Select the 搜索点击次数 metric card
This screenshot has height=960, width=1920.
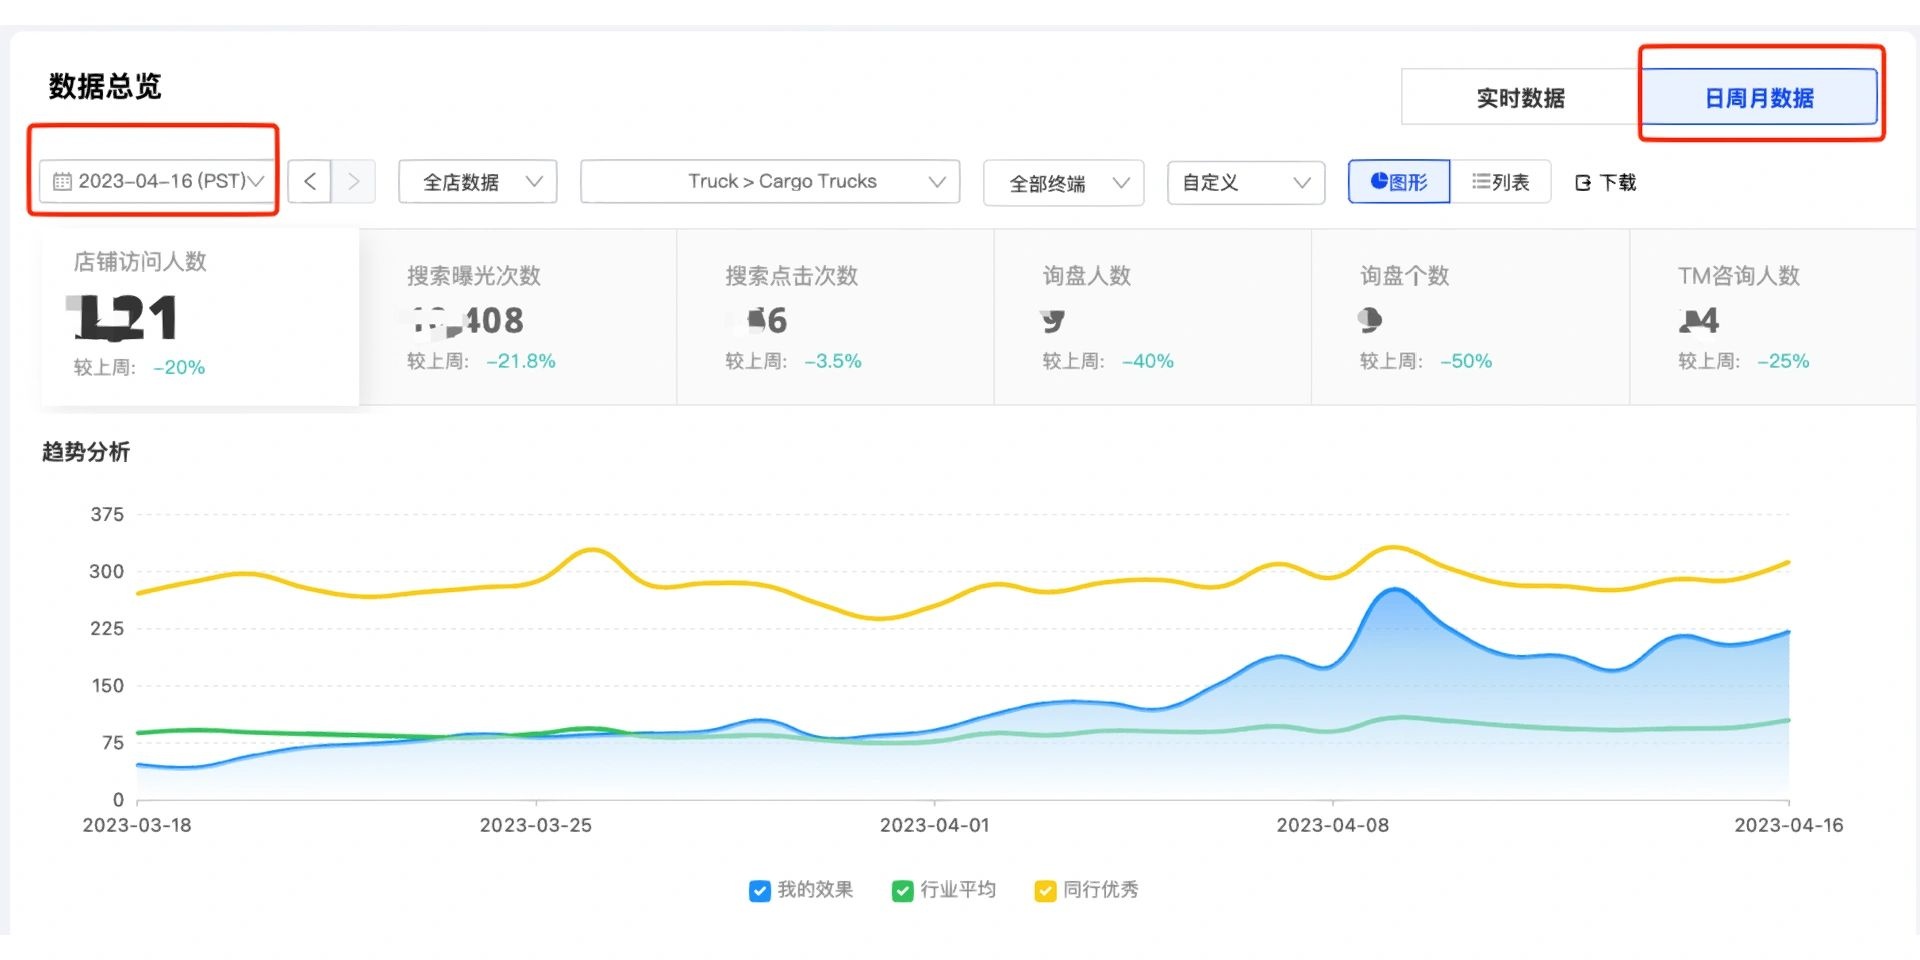pos(836,317)
